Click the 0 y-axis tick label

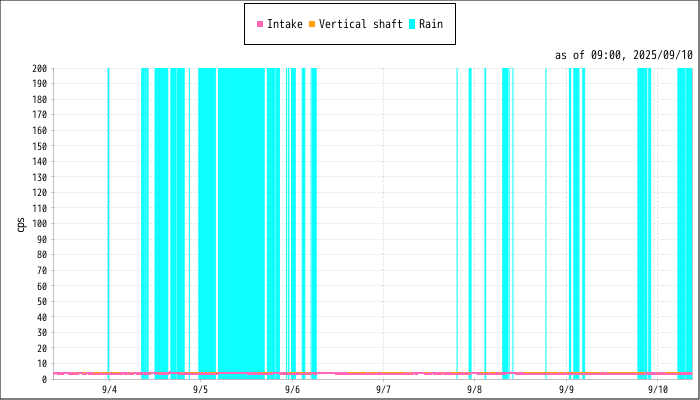45,379
